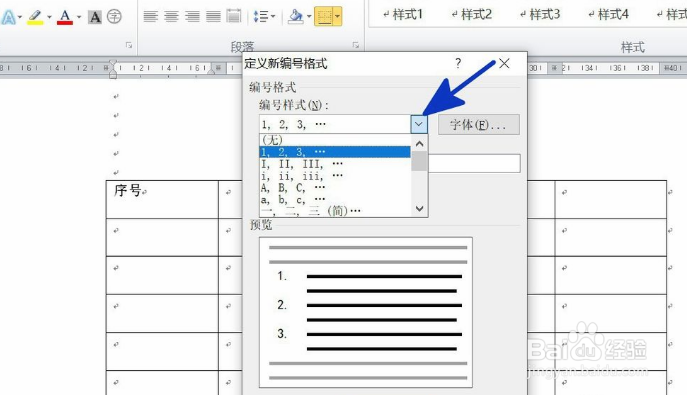The width and height of the screenshot is (687, 395).
Task: Open the highlight color dropdown arrow
Action: coord(49,18)
